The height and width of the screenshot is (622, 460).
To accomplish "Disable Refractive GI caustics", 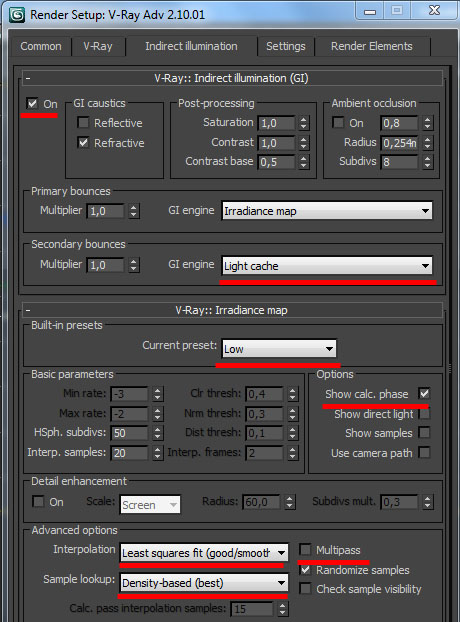I will tap(83, 142).
